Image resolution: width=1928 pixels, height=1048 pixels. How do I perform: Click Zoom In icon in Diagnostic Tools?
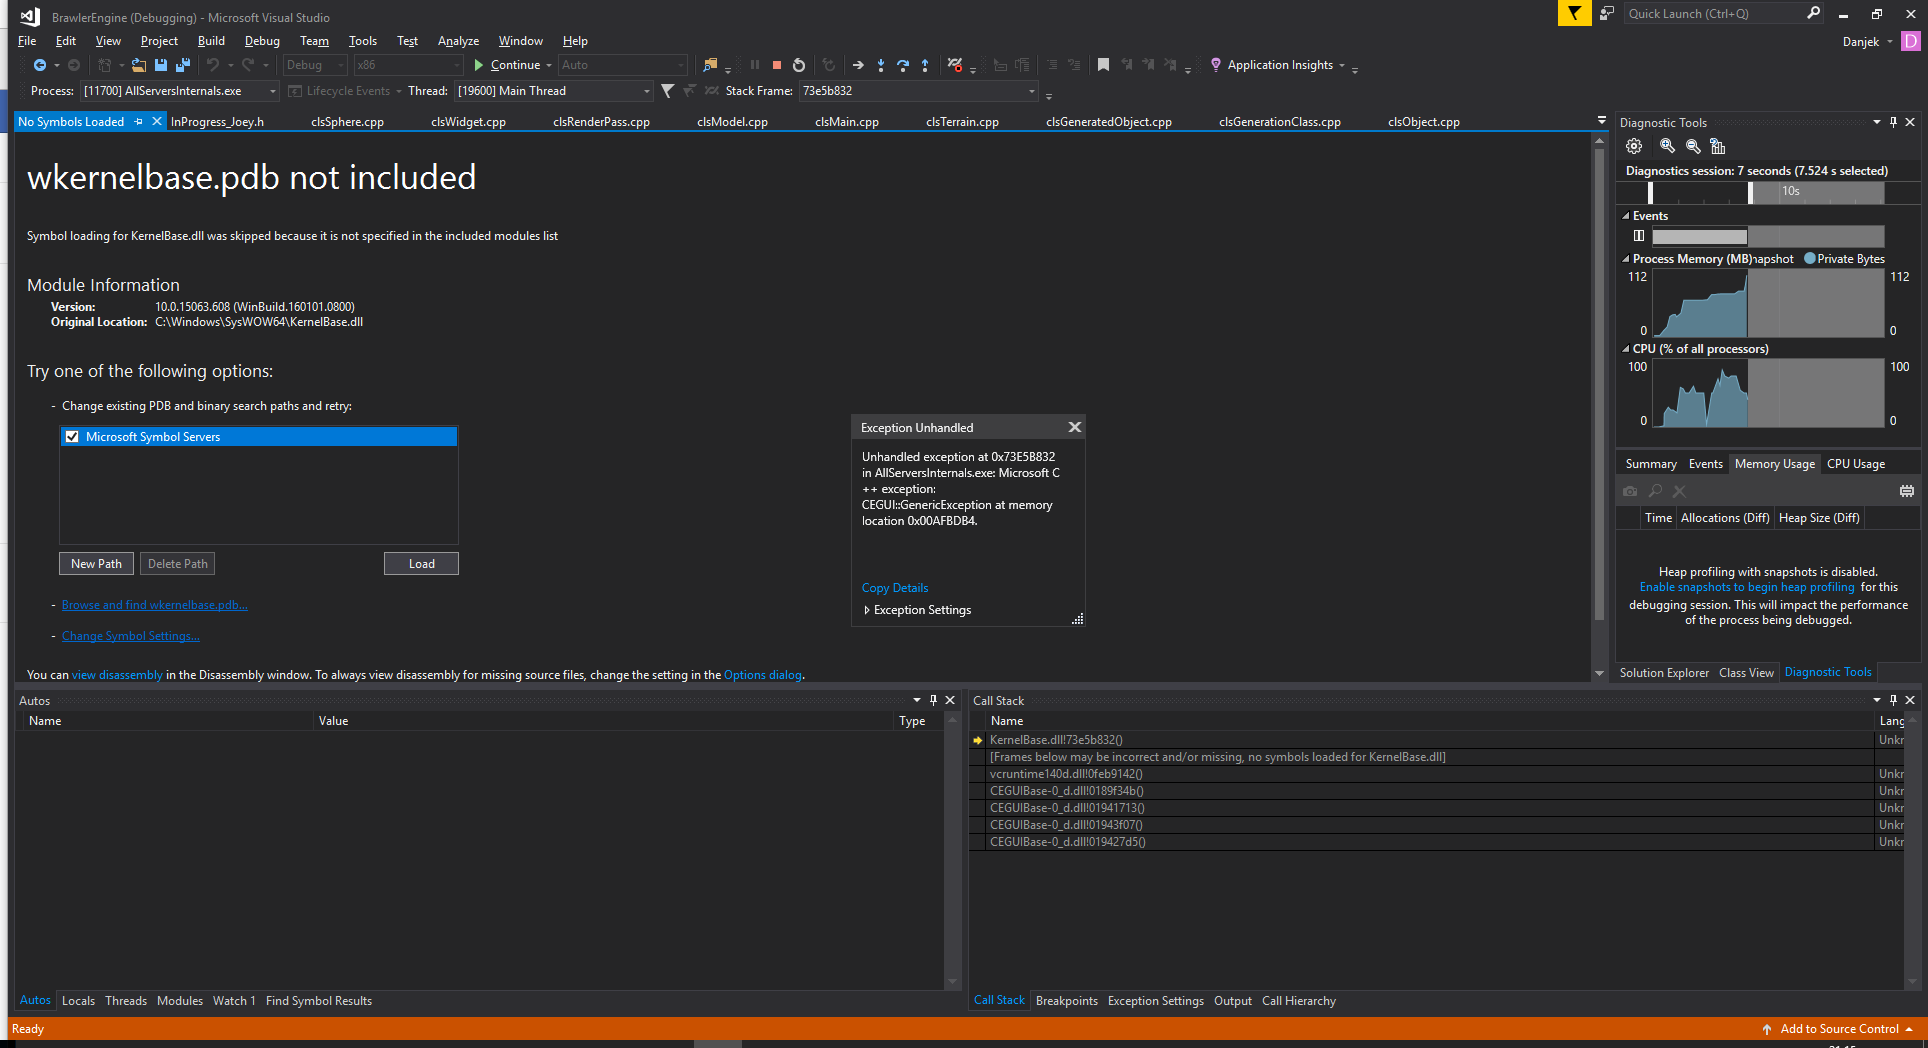pos(1667,146)
